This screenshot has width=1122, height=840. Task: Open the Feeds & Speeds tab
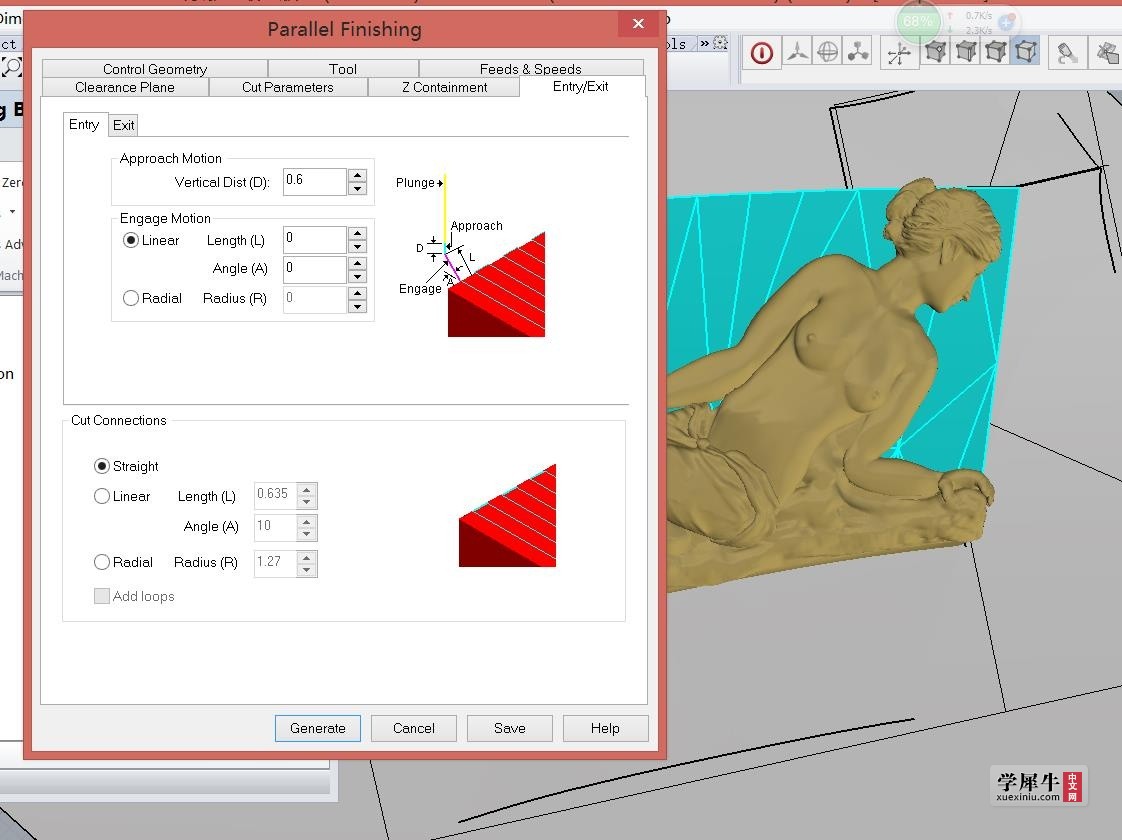tap(530, 69)
